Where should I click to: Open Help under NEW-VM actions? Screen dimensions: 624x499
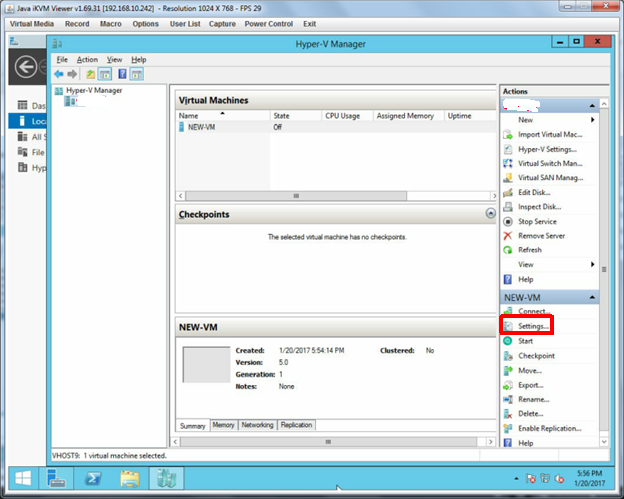coord(525,443)
